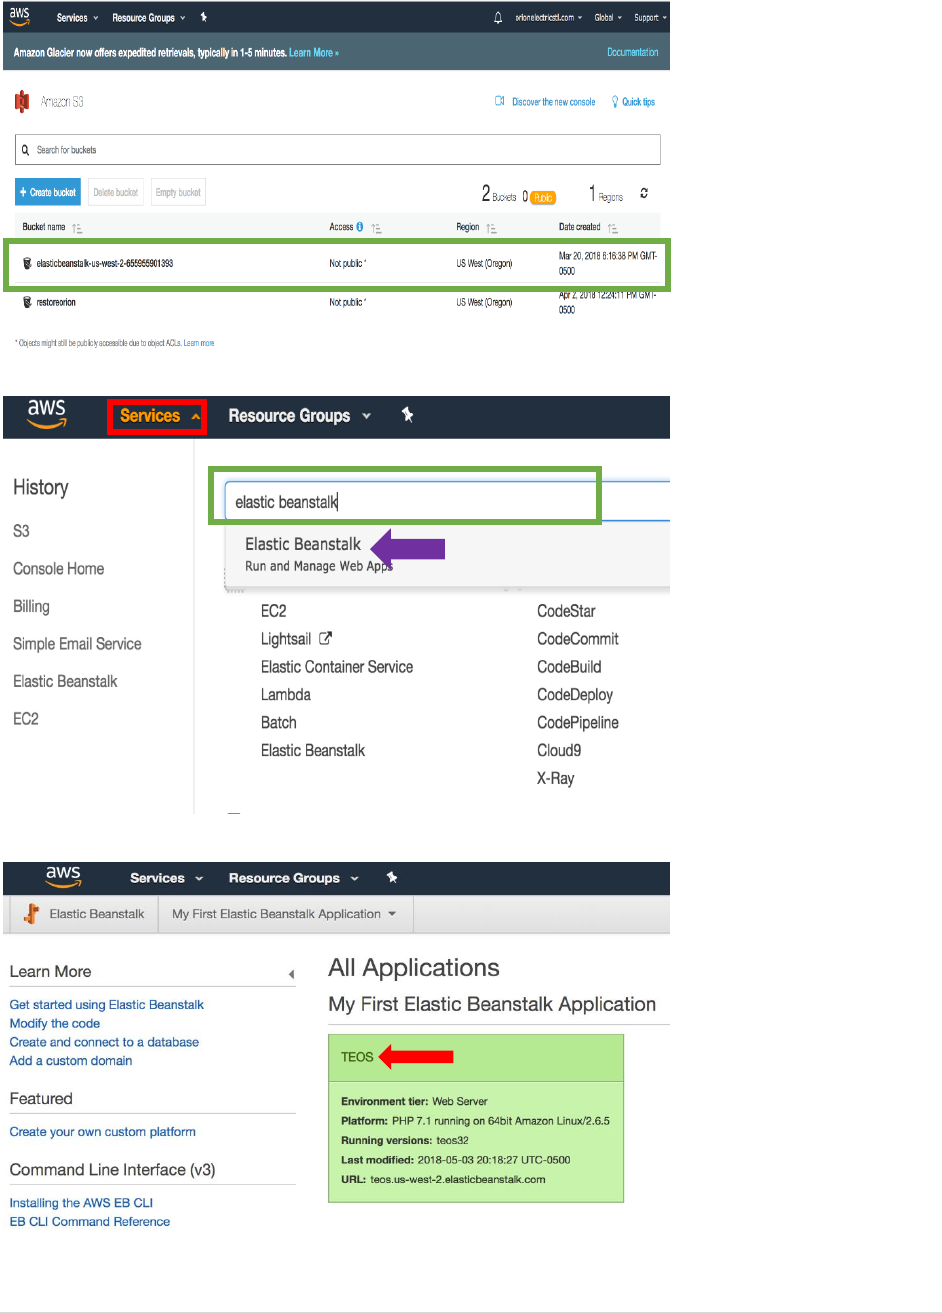The width and height of the screenshot is (942, 1313).
Task: Click the pin icon next to large Resource Groups
Action: [407, 416]
